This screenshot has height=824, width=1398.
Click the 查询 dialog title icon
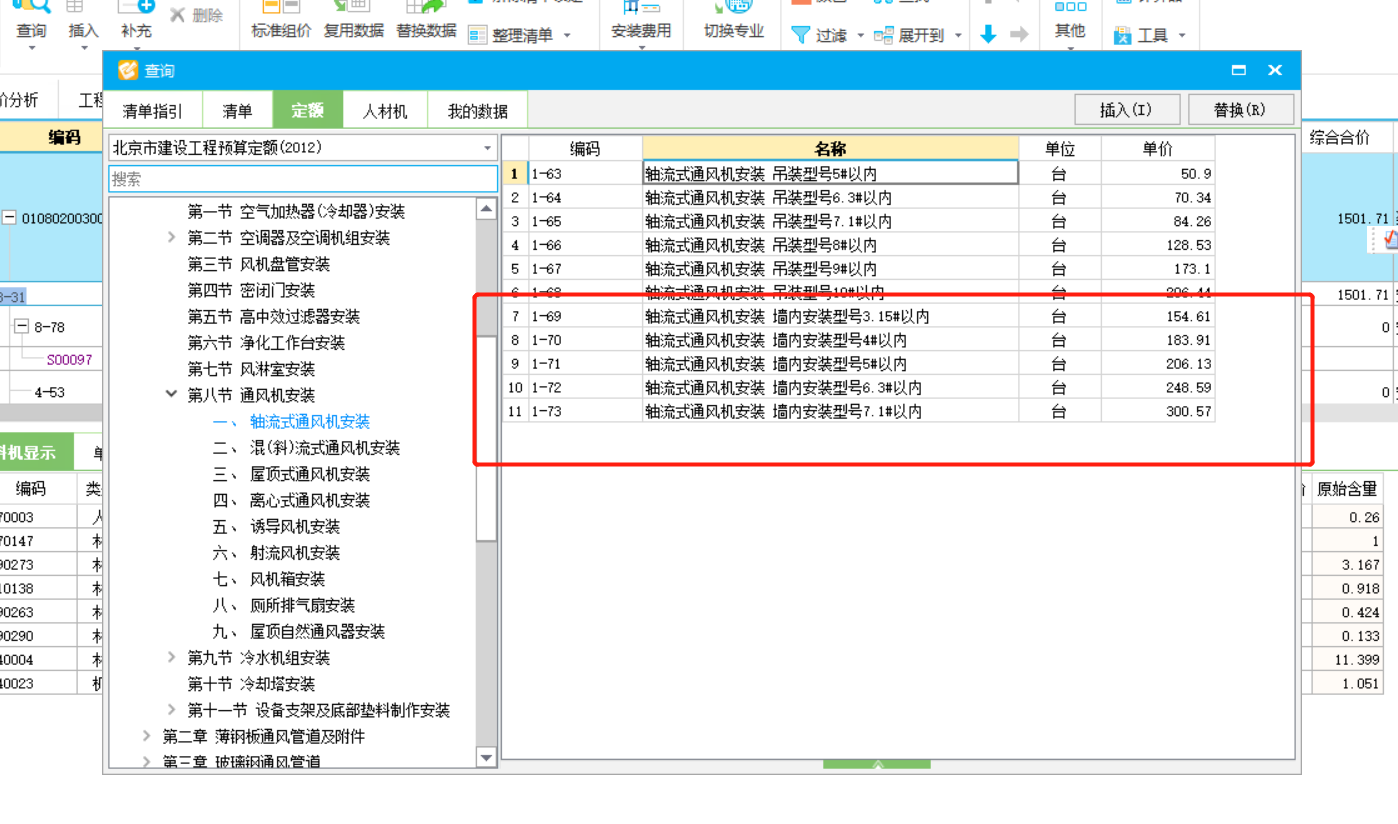tap(128, 70)
